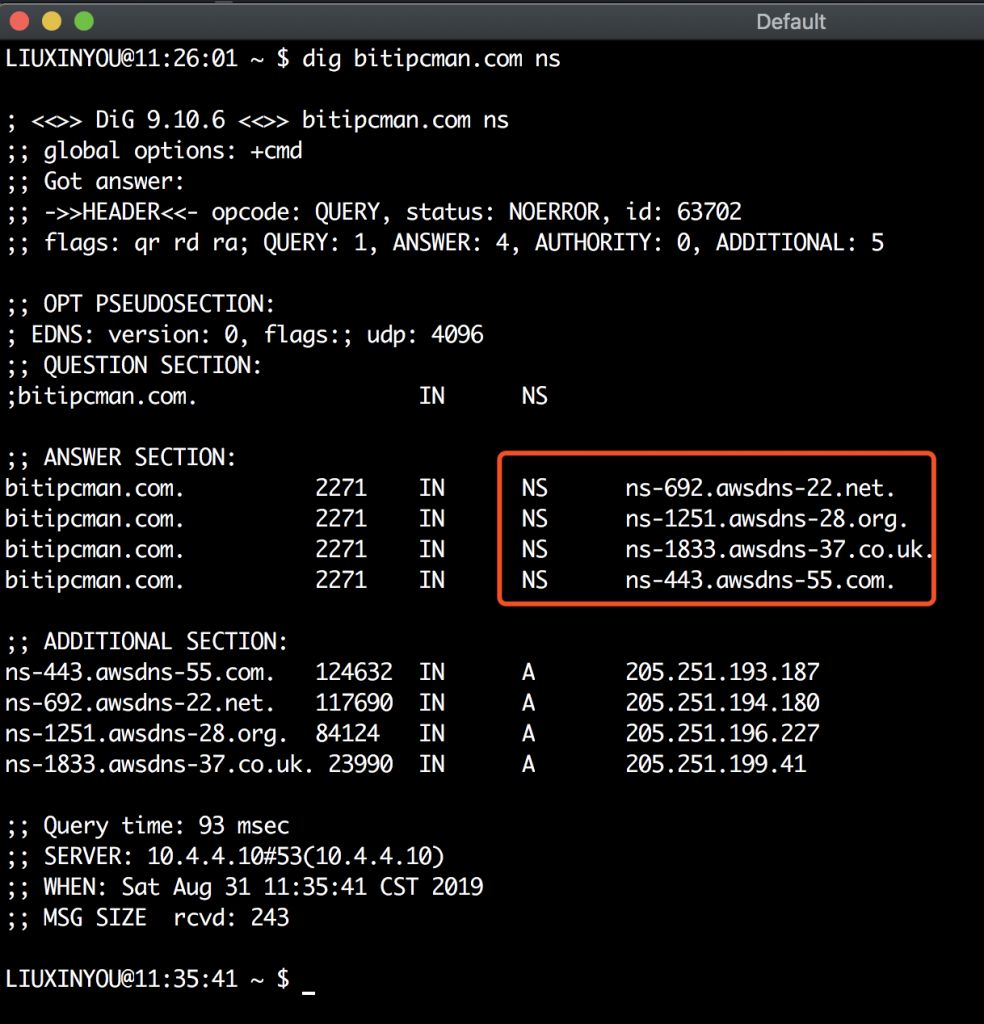The width and height of the screenshot is (984, 1024).
Task: Close the Default terminal window
Action: pos(20,22)
